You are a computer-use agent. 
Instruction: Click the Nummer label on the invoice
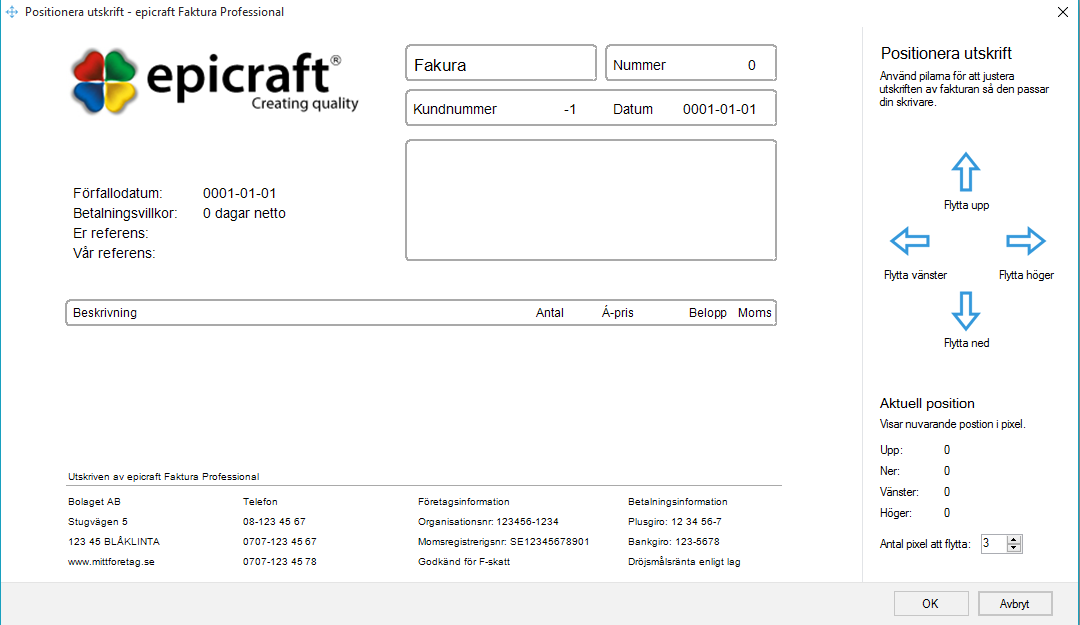click(639, 65)
